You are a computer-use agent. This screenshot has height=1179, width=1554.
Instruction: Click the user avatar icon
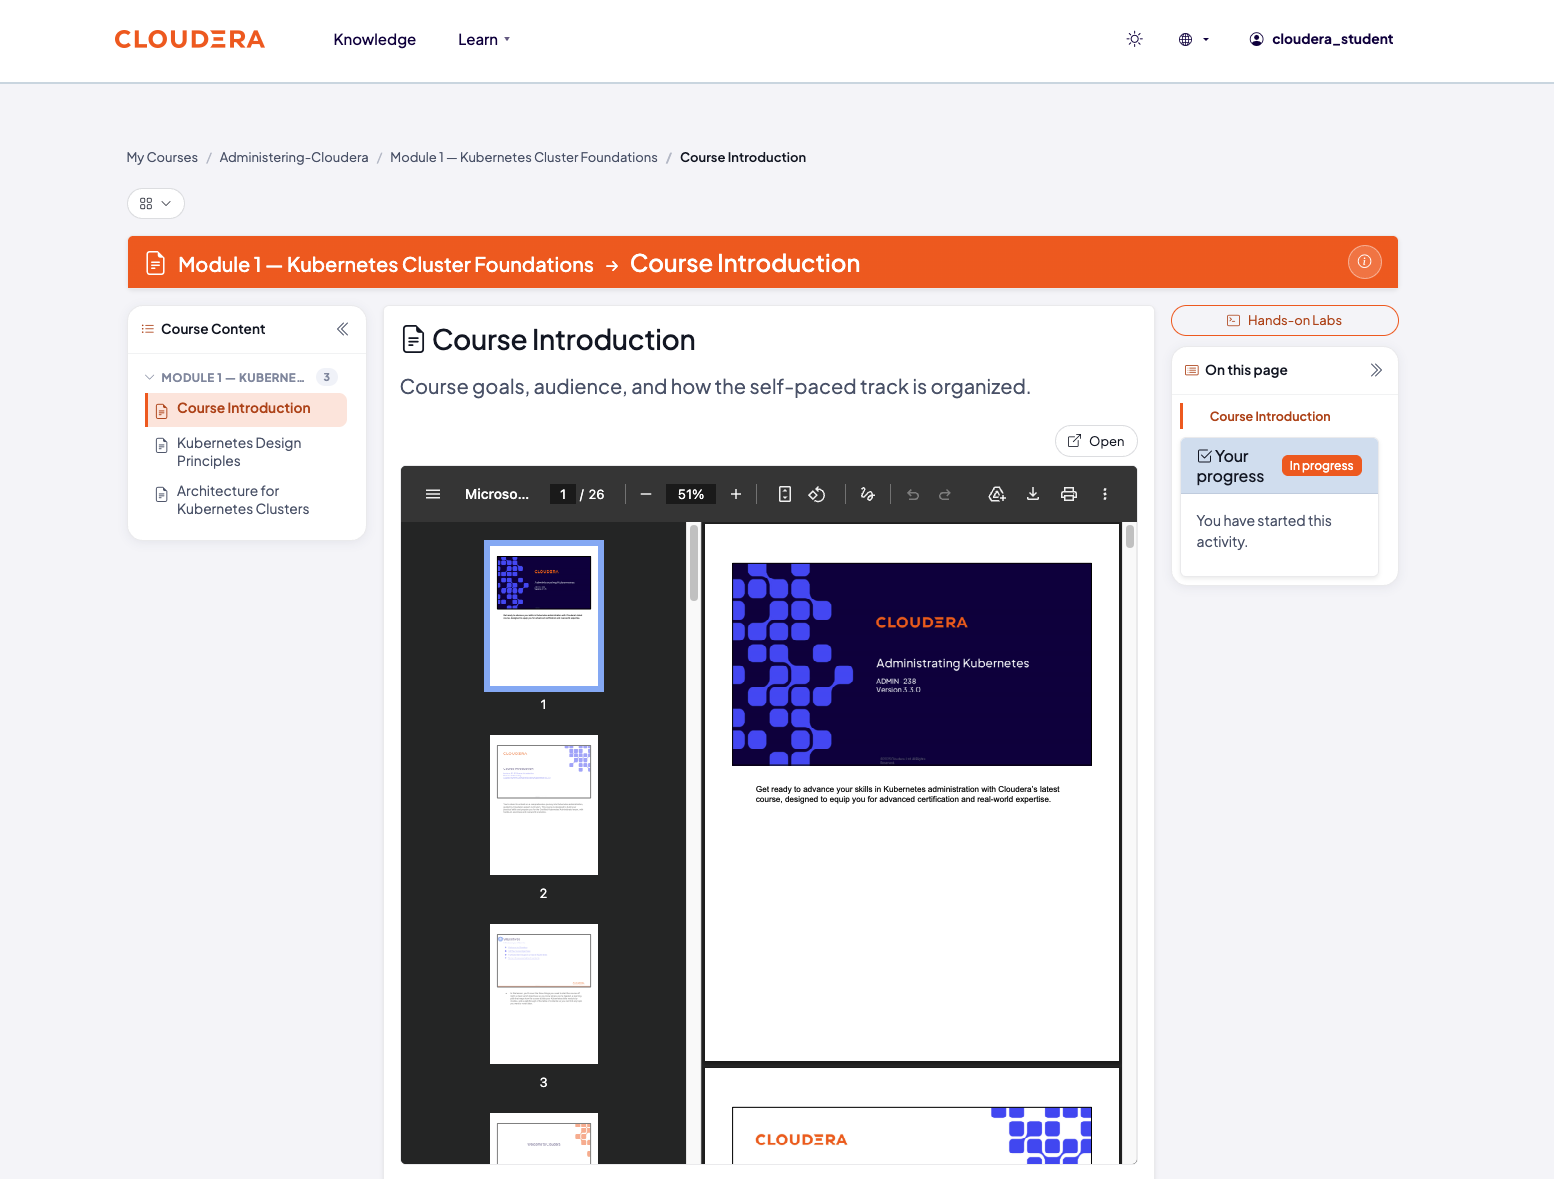(1257, 39)
